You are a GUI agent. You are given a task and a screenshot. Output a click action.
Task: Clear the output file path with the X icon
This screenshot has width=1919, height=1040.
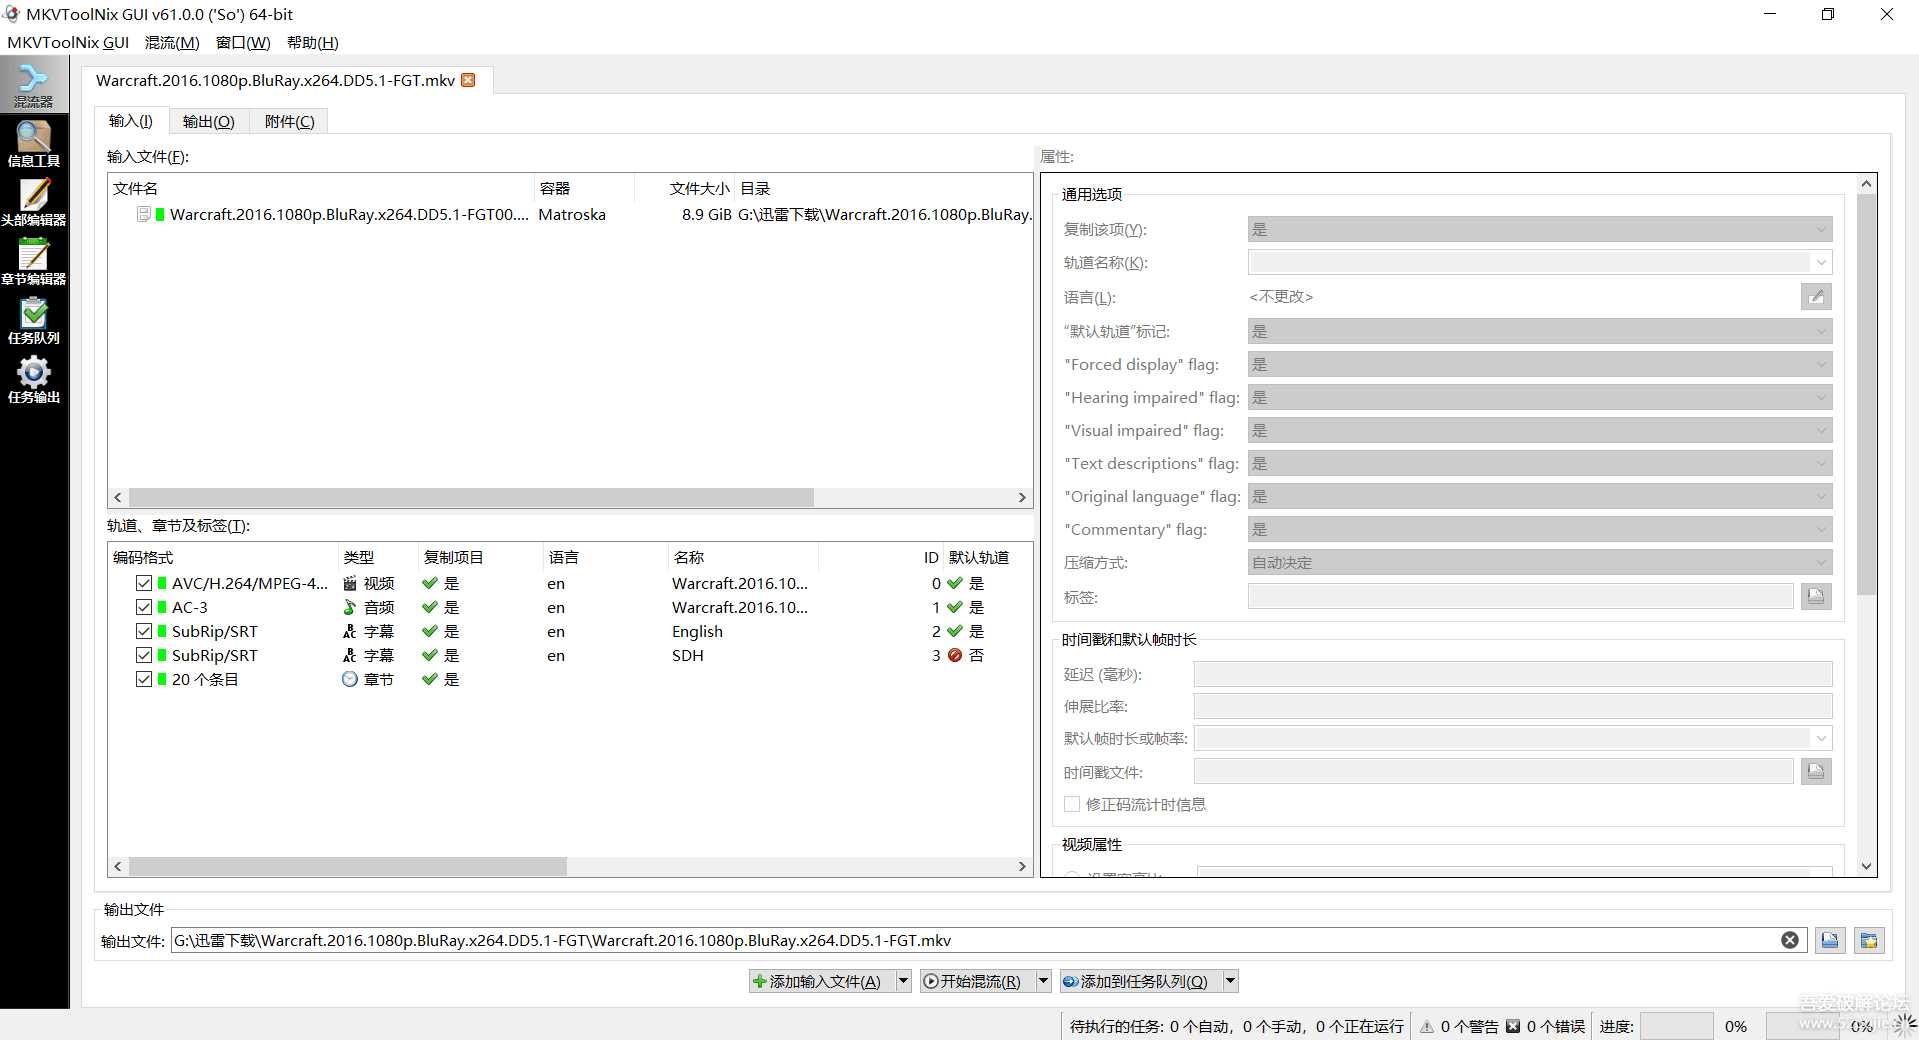tap(1789, 940)
